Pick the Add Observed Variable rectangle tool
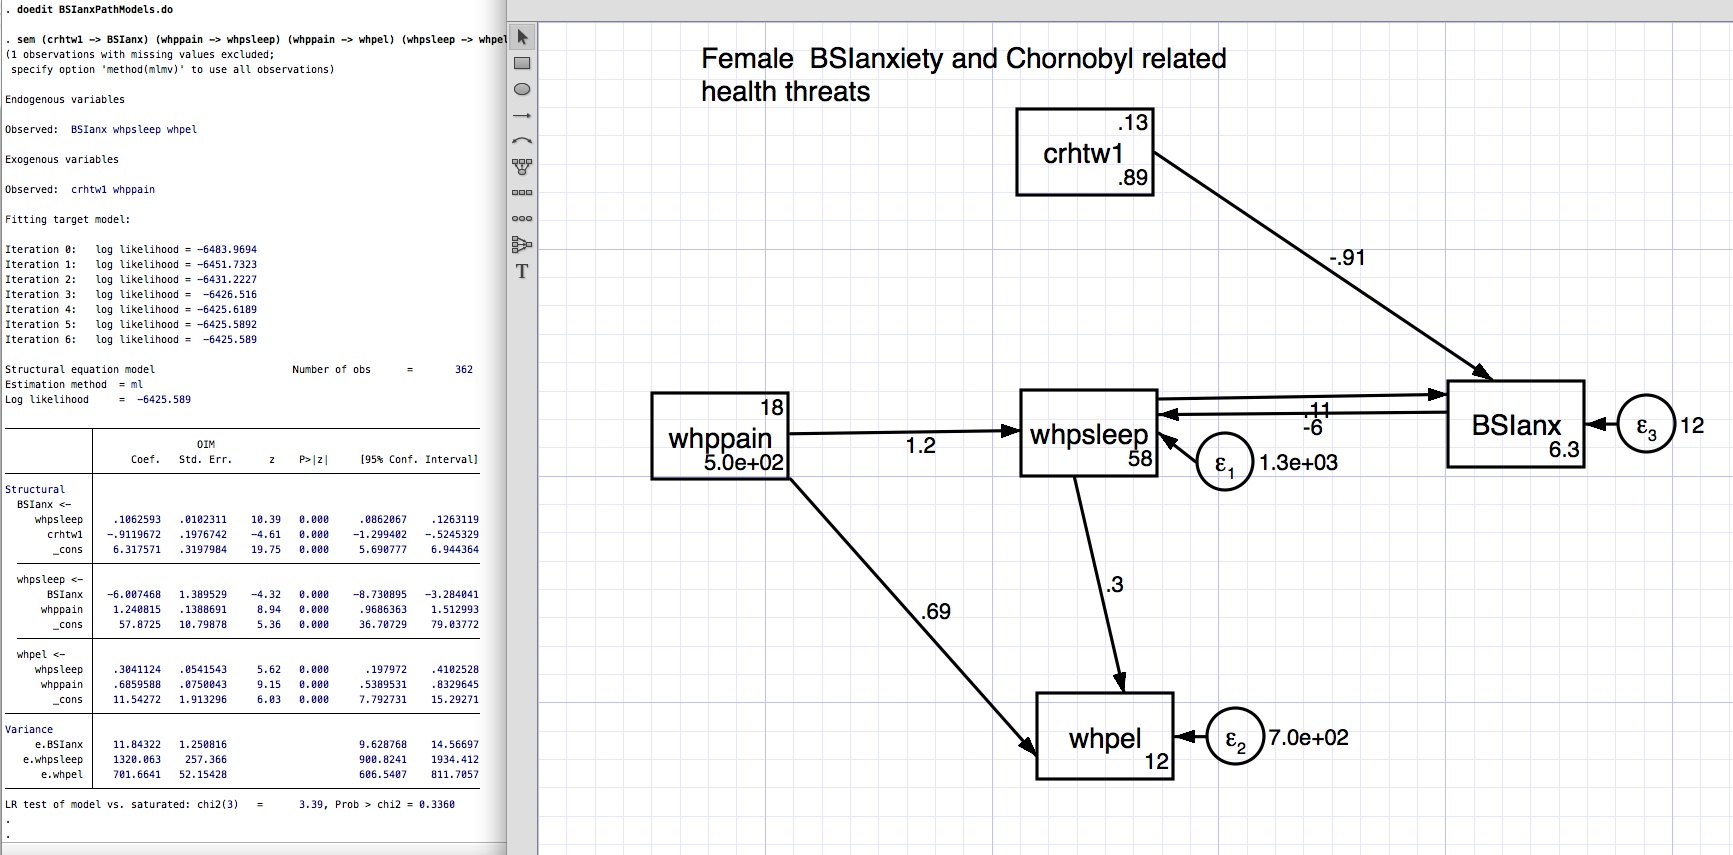This screenshot has height=855, width=1733. coord(522,63)
